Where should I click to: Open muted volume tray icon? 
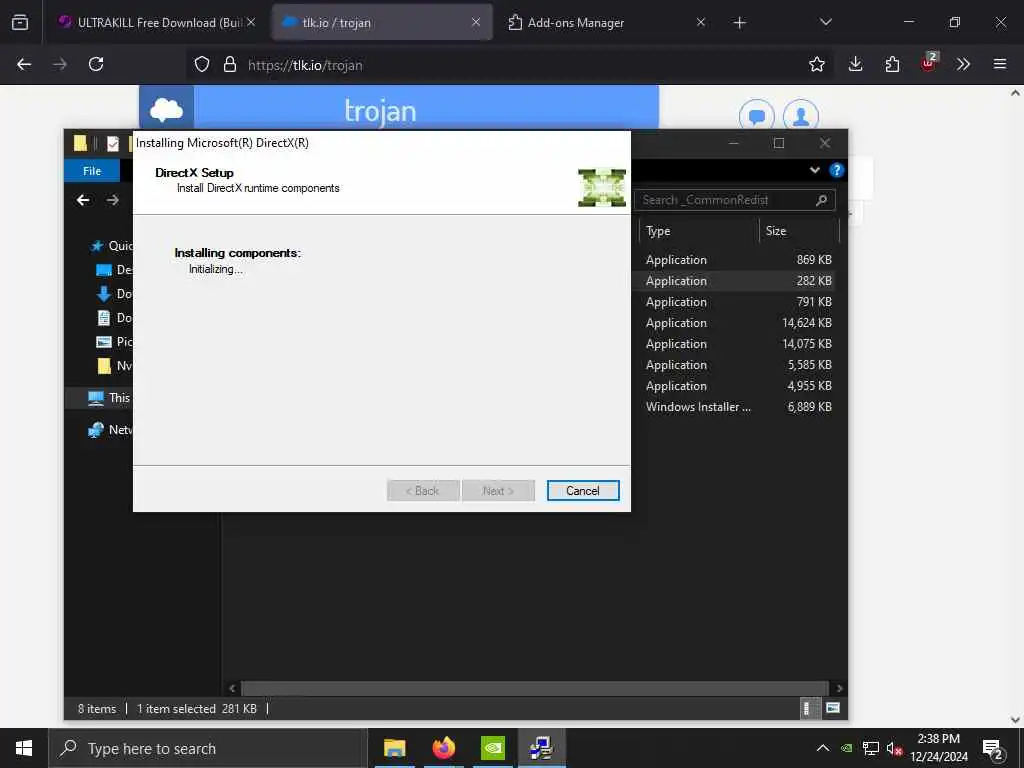pyautogui.click(x=894, y=748)
